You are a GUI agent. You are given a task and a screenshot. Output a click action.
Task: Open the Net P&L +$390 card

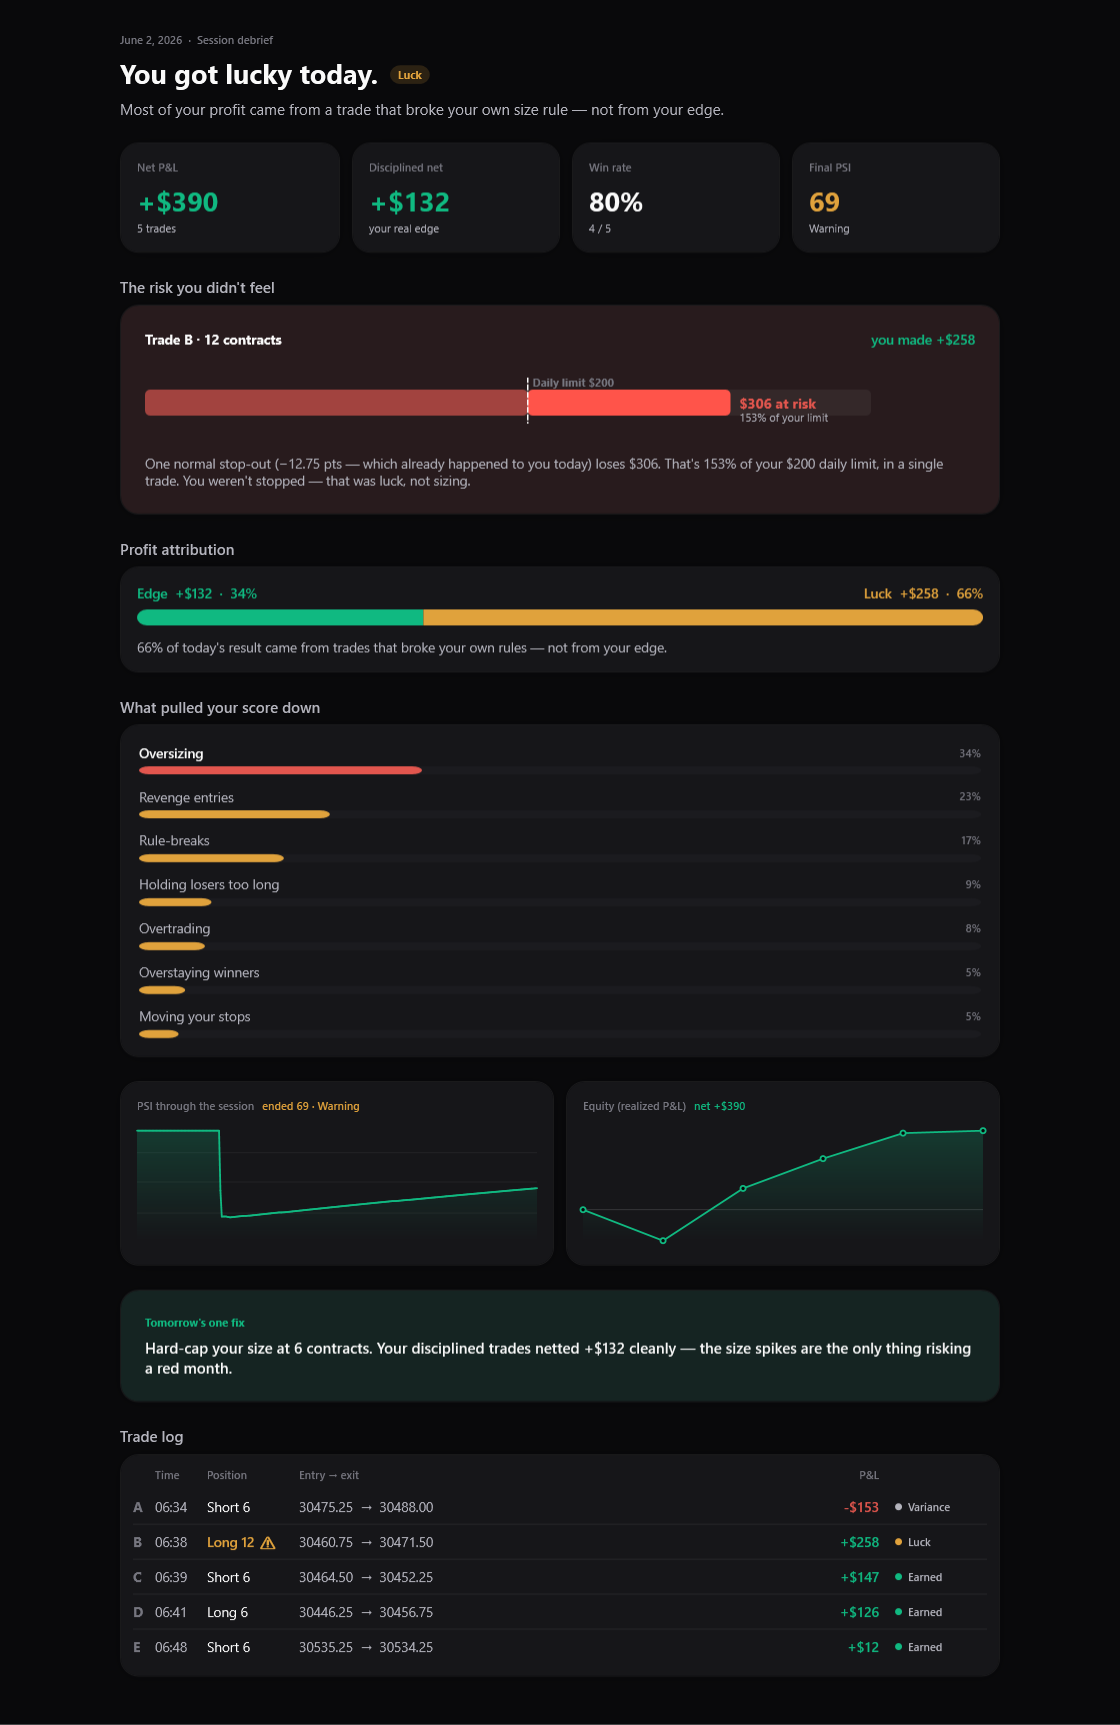(x=230, y=198)
